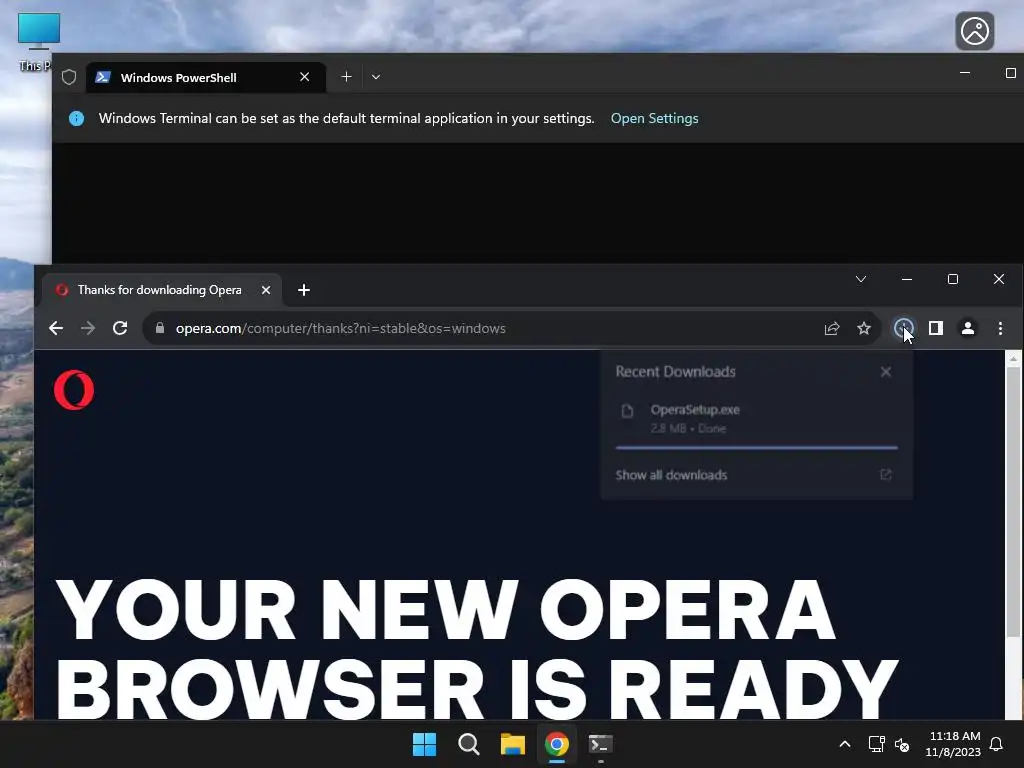Open taskbar Search

tap(468, 744)
